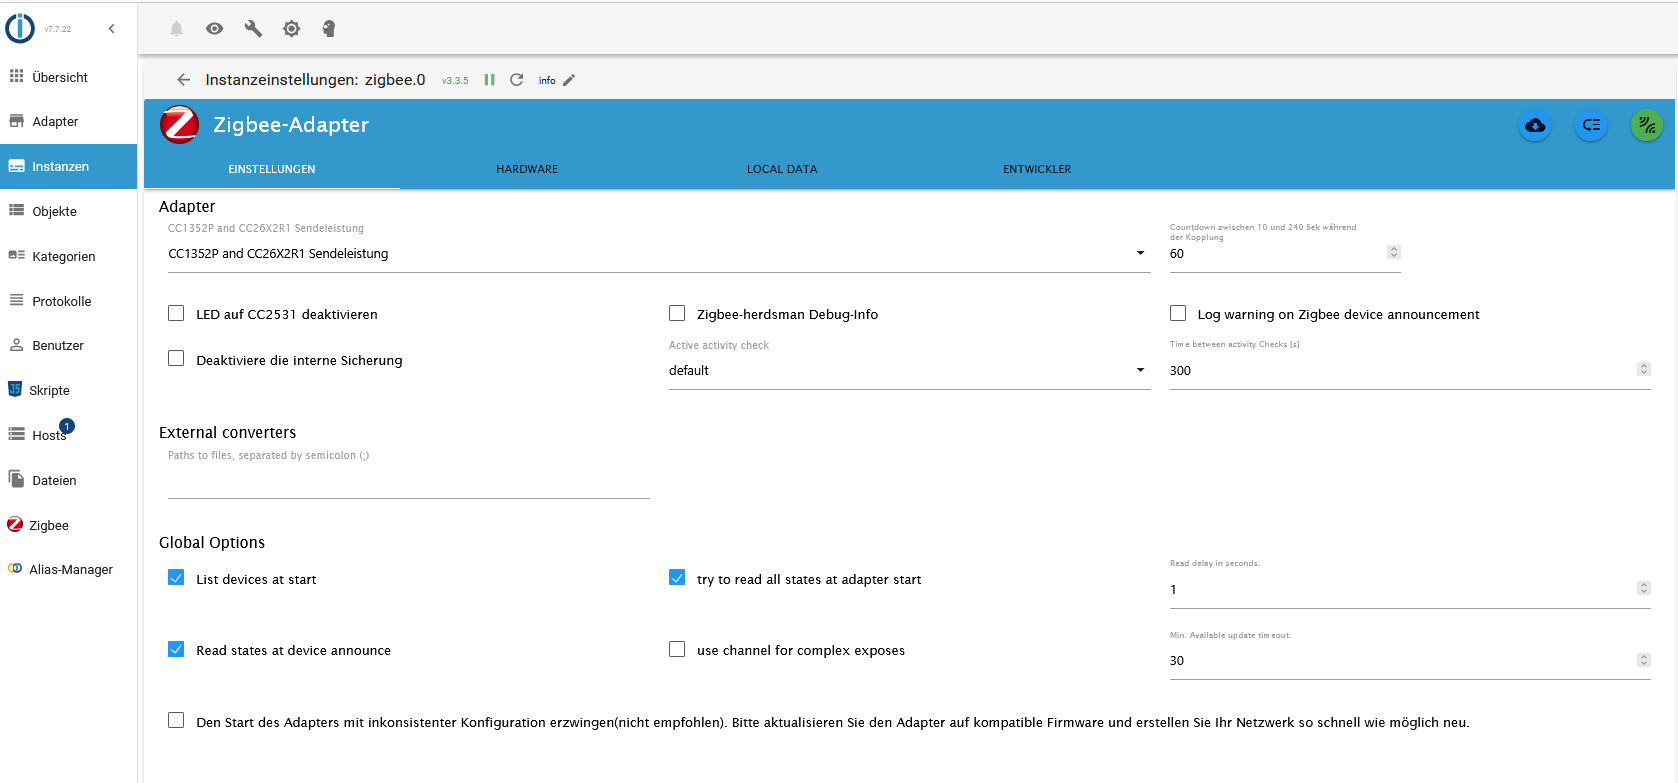Open Kategorien in the sidebar
This screenshot has width=1678, height=783.
[68, 256]
